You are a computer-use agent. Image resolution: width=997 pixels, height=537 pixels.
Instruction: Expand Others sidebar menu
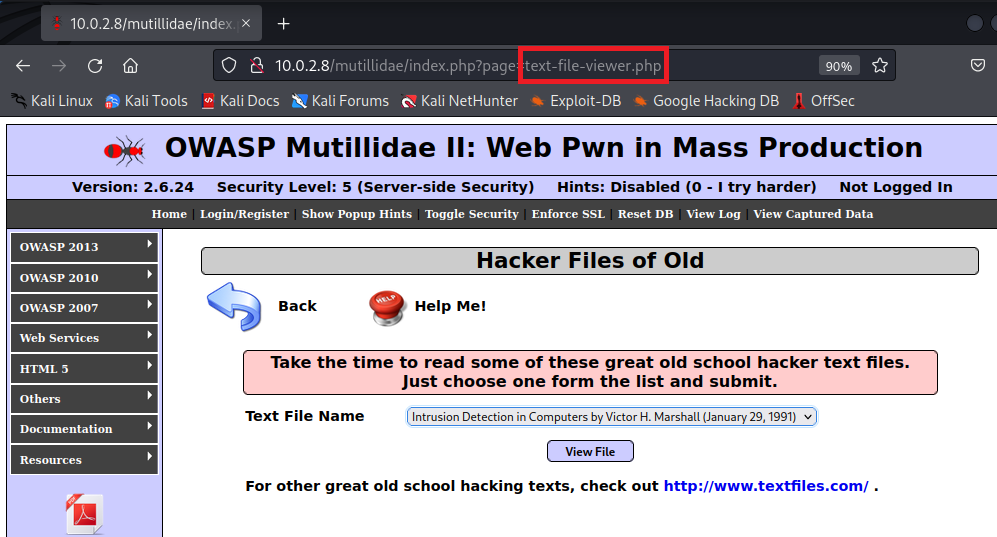tap(84, 398)
